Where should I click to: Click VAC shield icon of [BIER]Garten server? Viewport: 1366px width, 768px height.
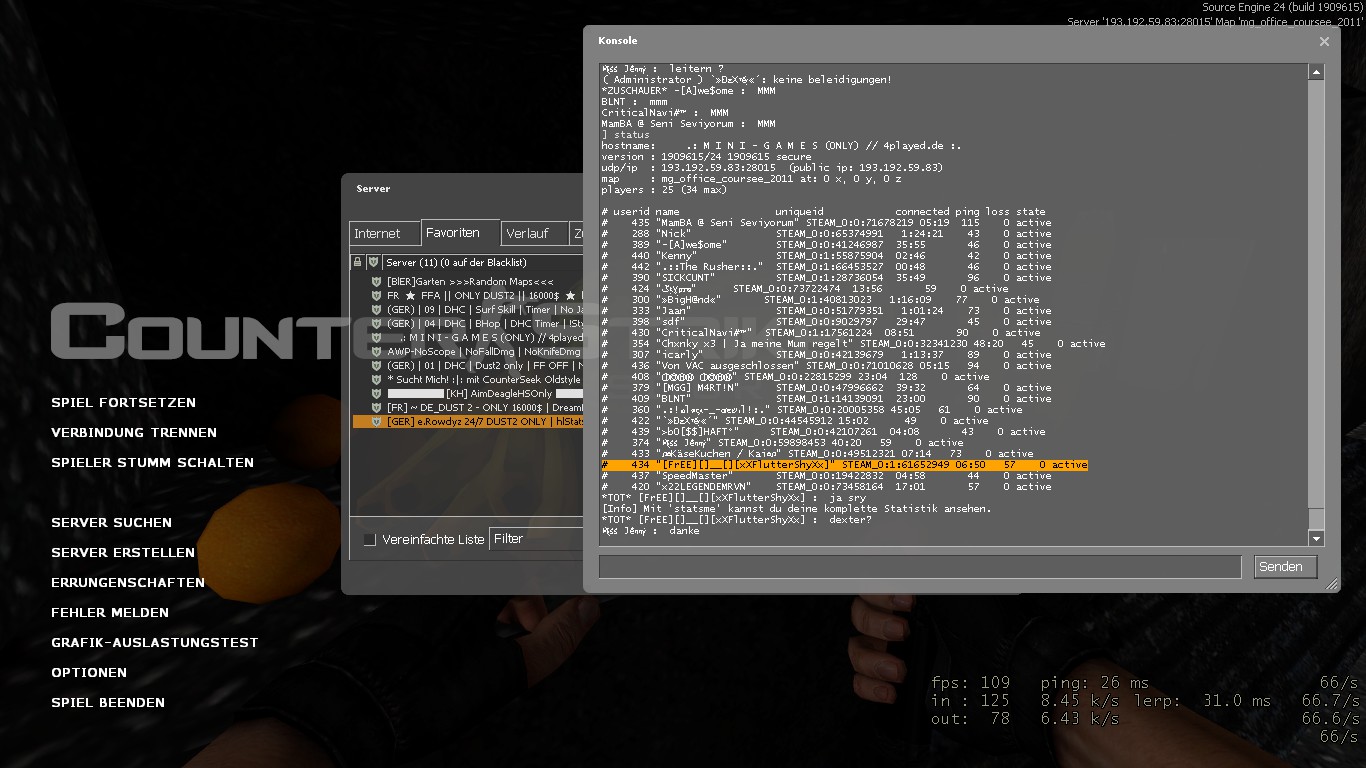click(x=377, y=282)
